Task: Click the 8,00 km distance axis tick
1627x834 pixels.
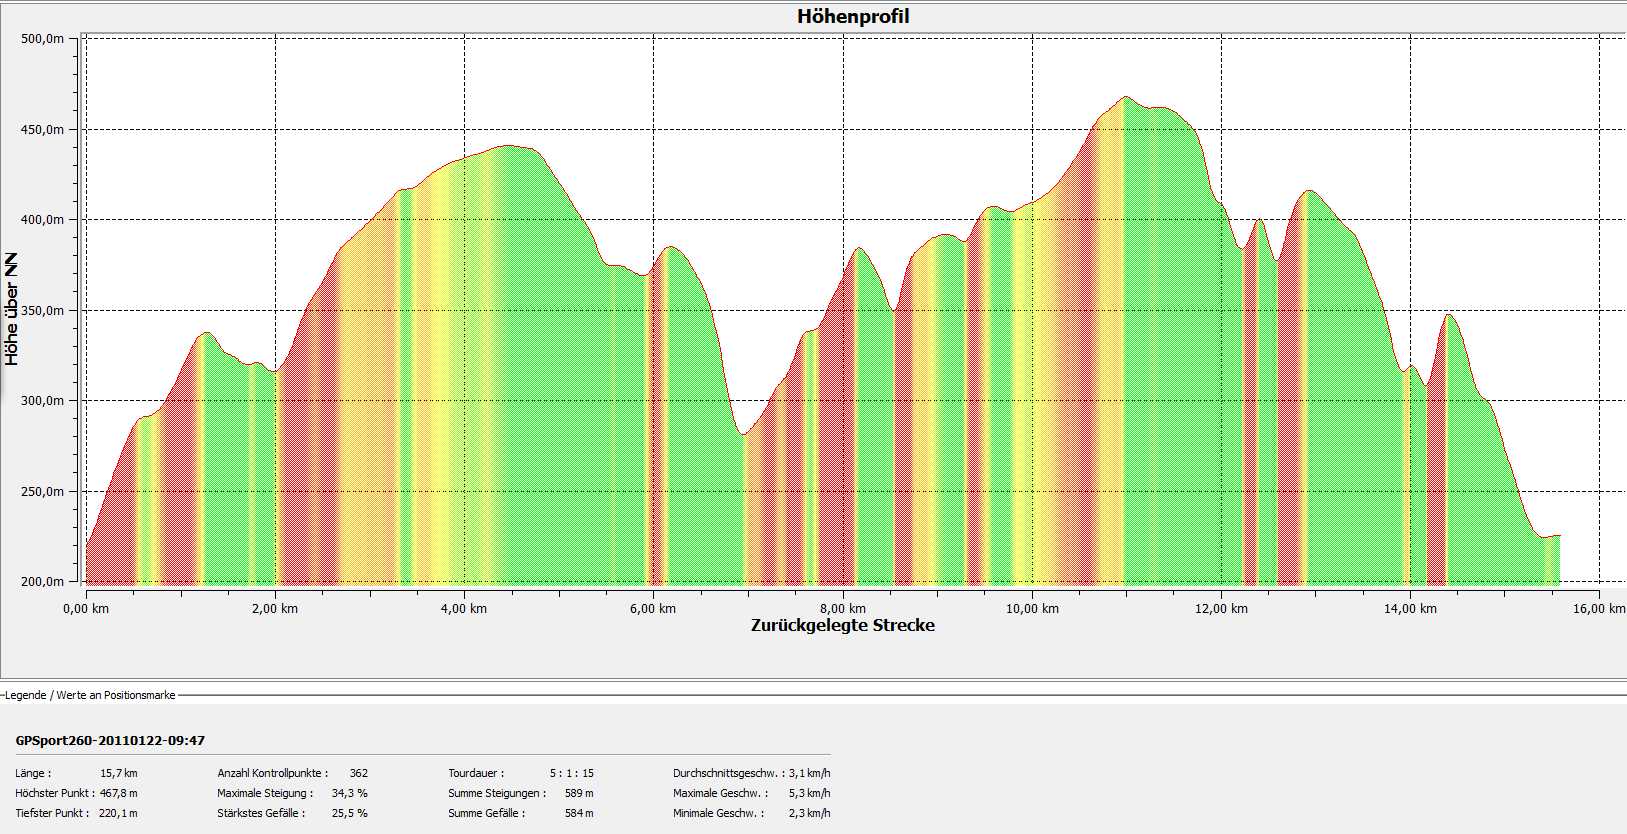Action: [842, 608]
